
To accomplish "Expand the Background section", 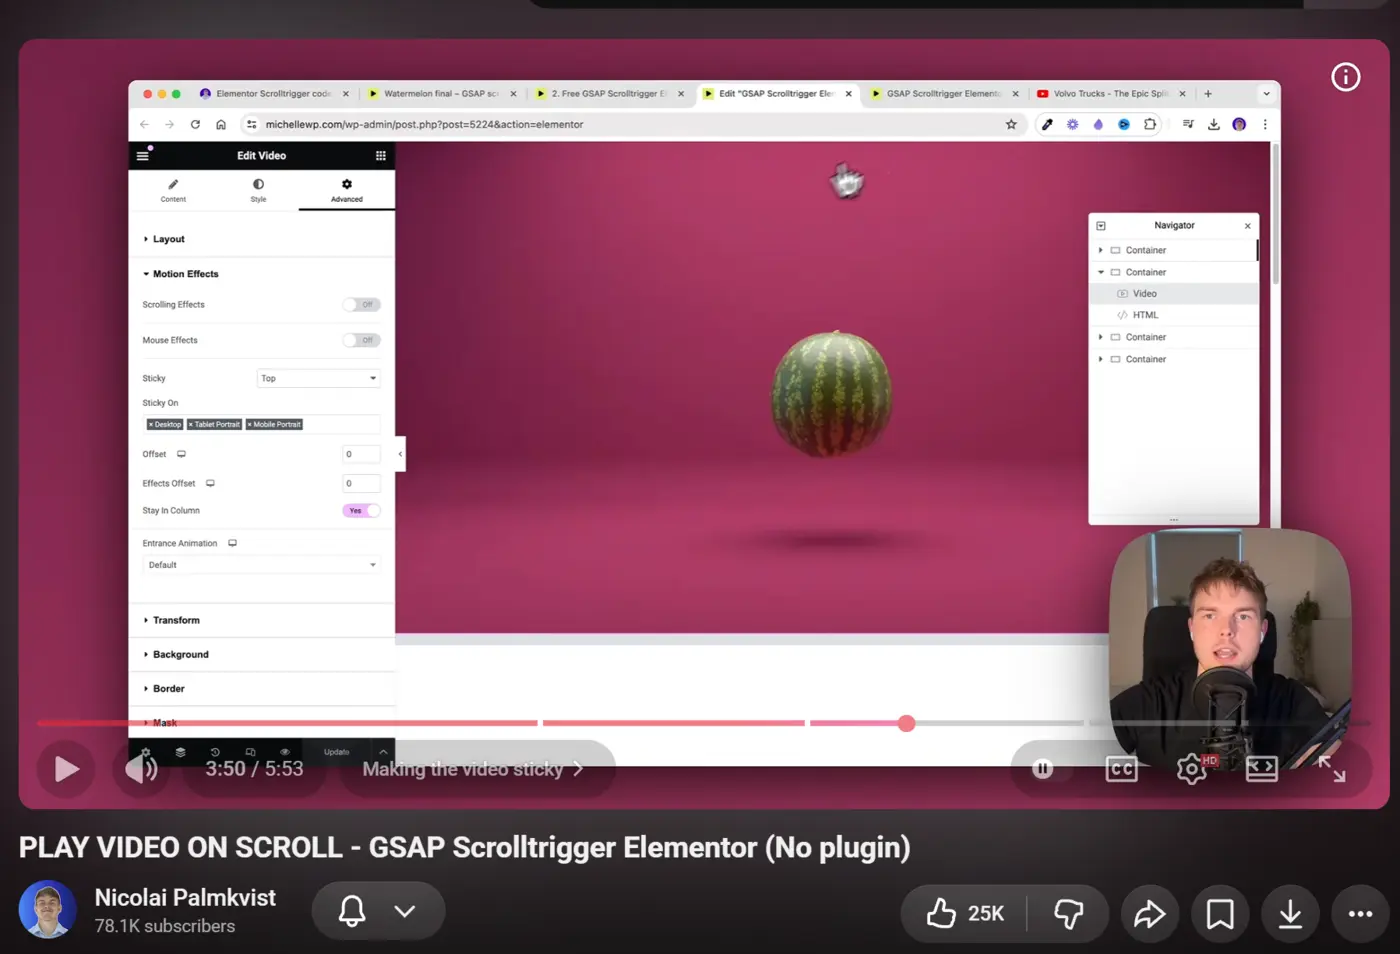I will click(262, 654).
